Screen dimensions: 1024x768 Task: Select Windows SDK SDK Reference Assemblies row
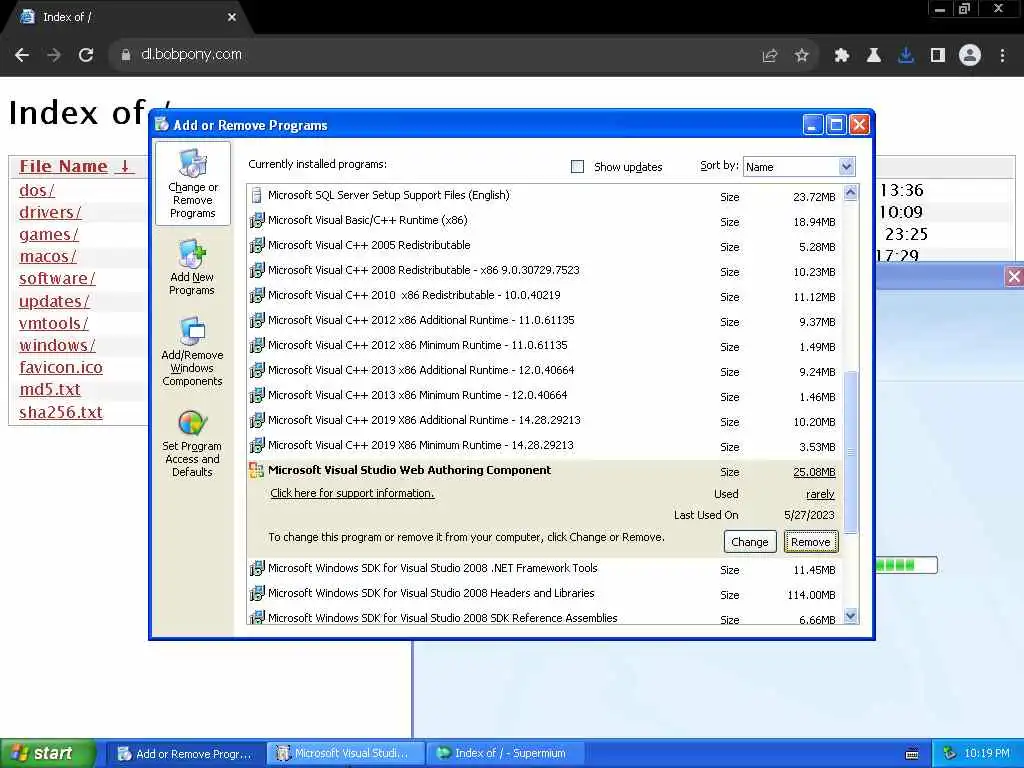[543, 616]
